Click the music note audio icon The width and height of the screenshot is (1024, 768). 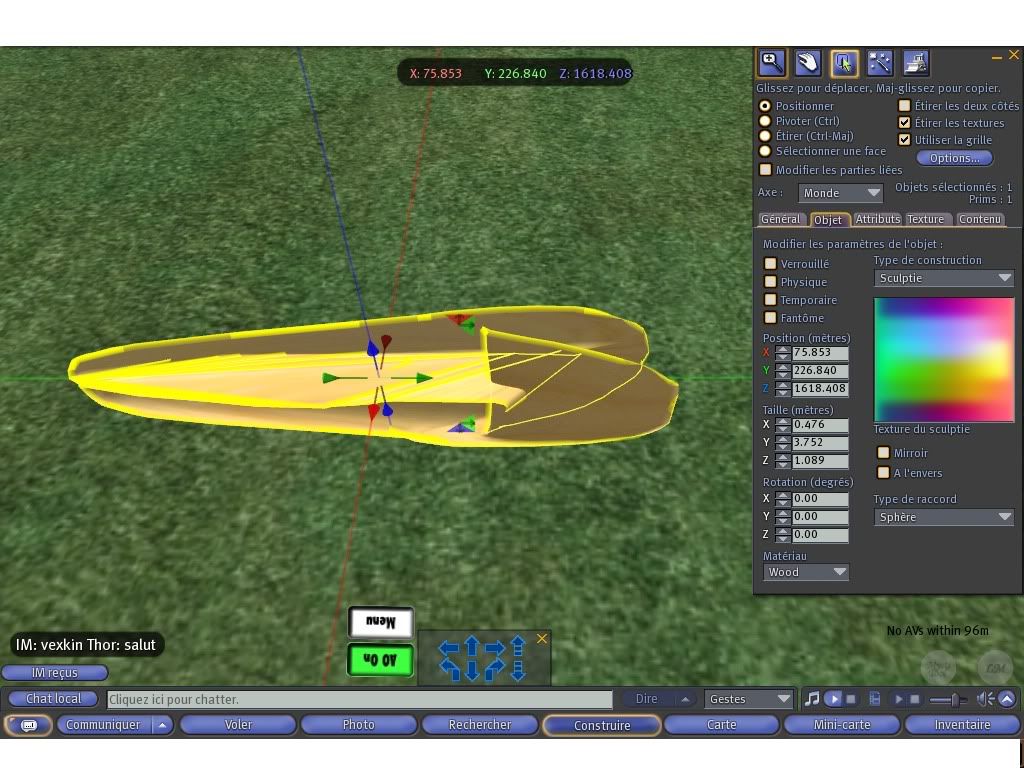point(812,699)
